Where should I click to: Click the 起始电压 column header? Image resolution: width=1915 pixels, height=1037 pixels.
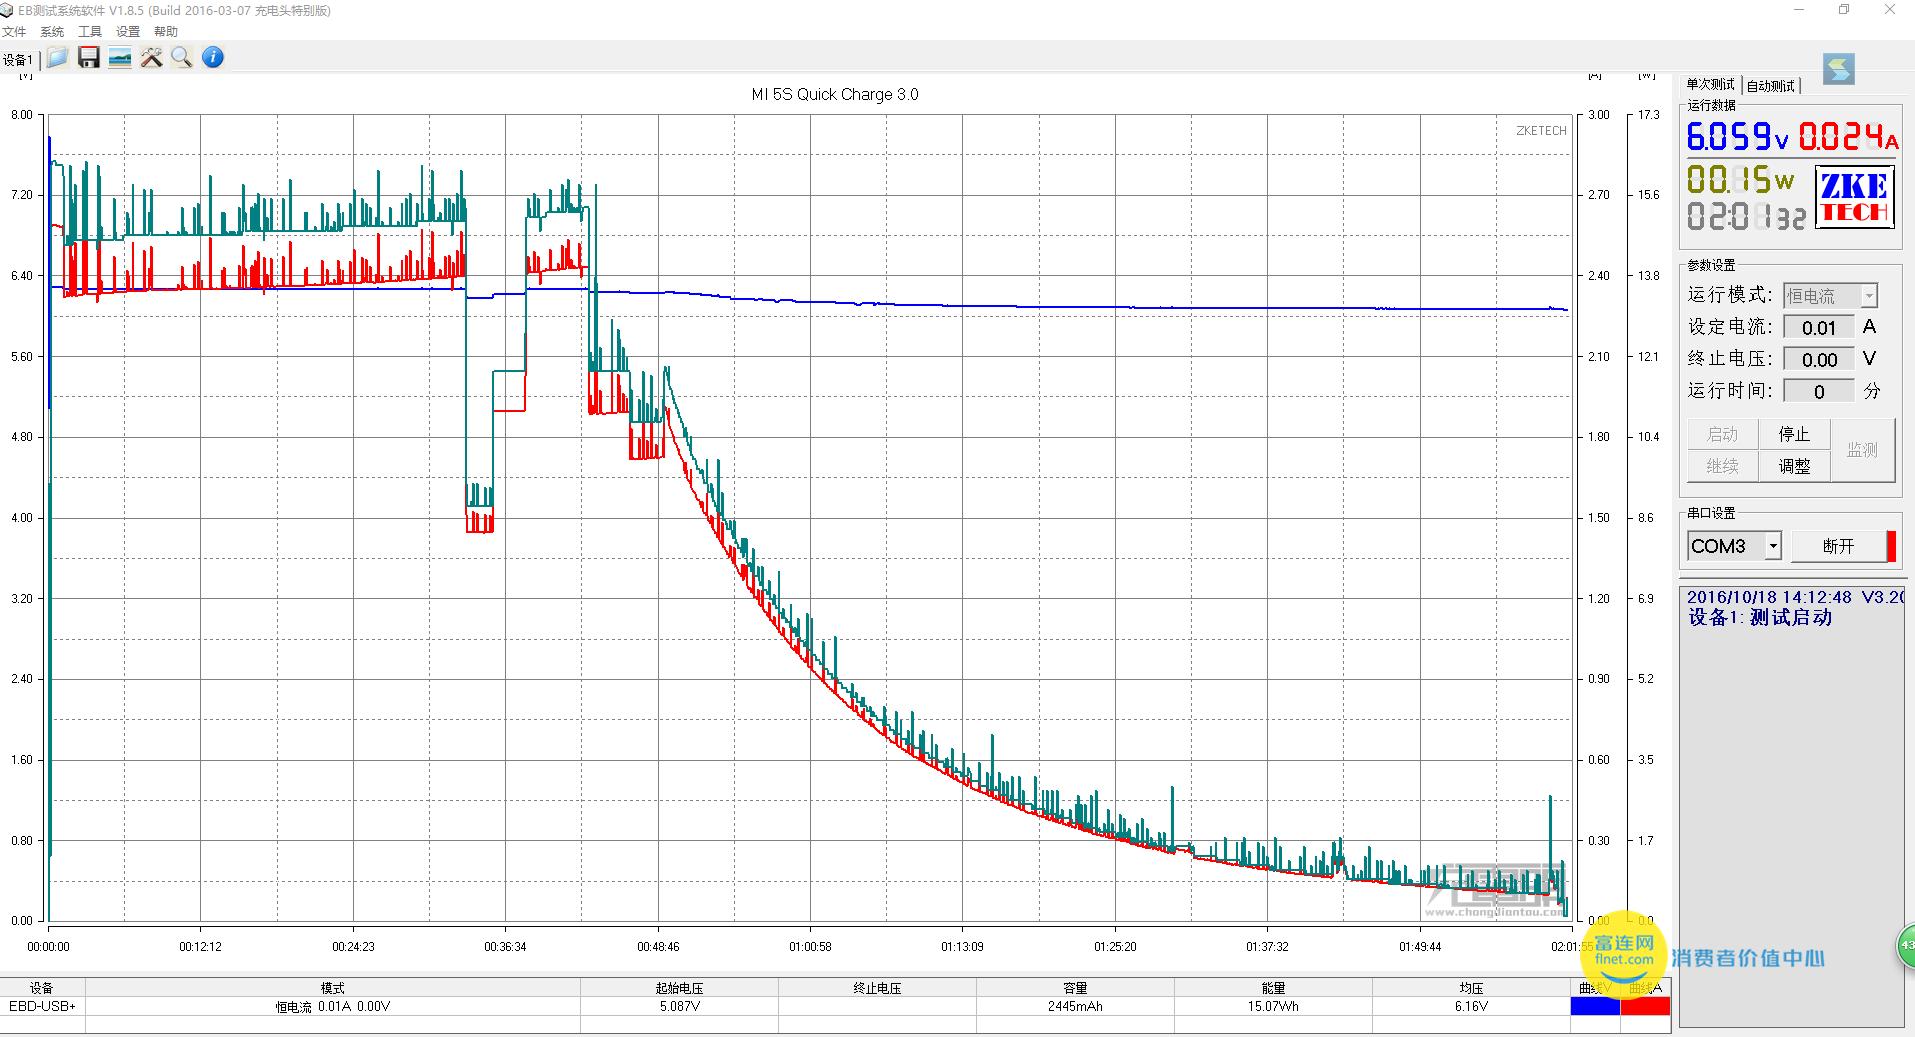[679, 988]
